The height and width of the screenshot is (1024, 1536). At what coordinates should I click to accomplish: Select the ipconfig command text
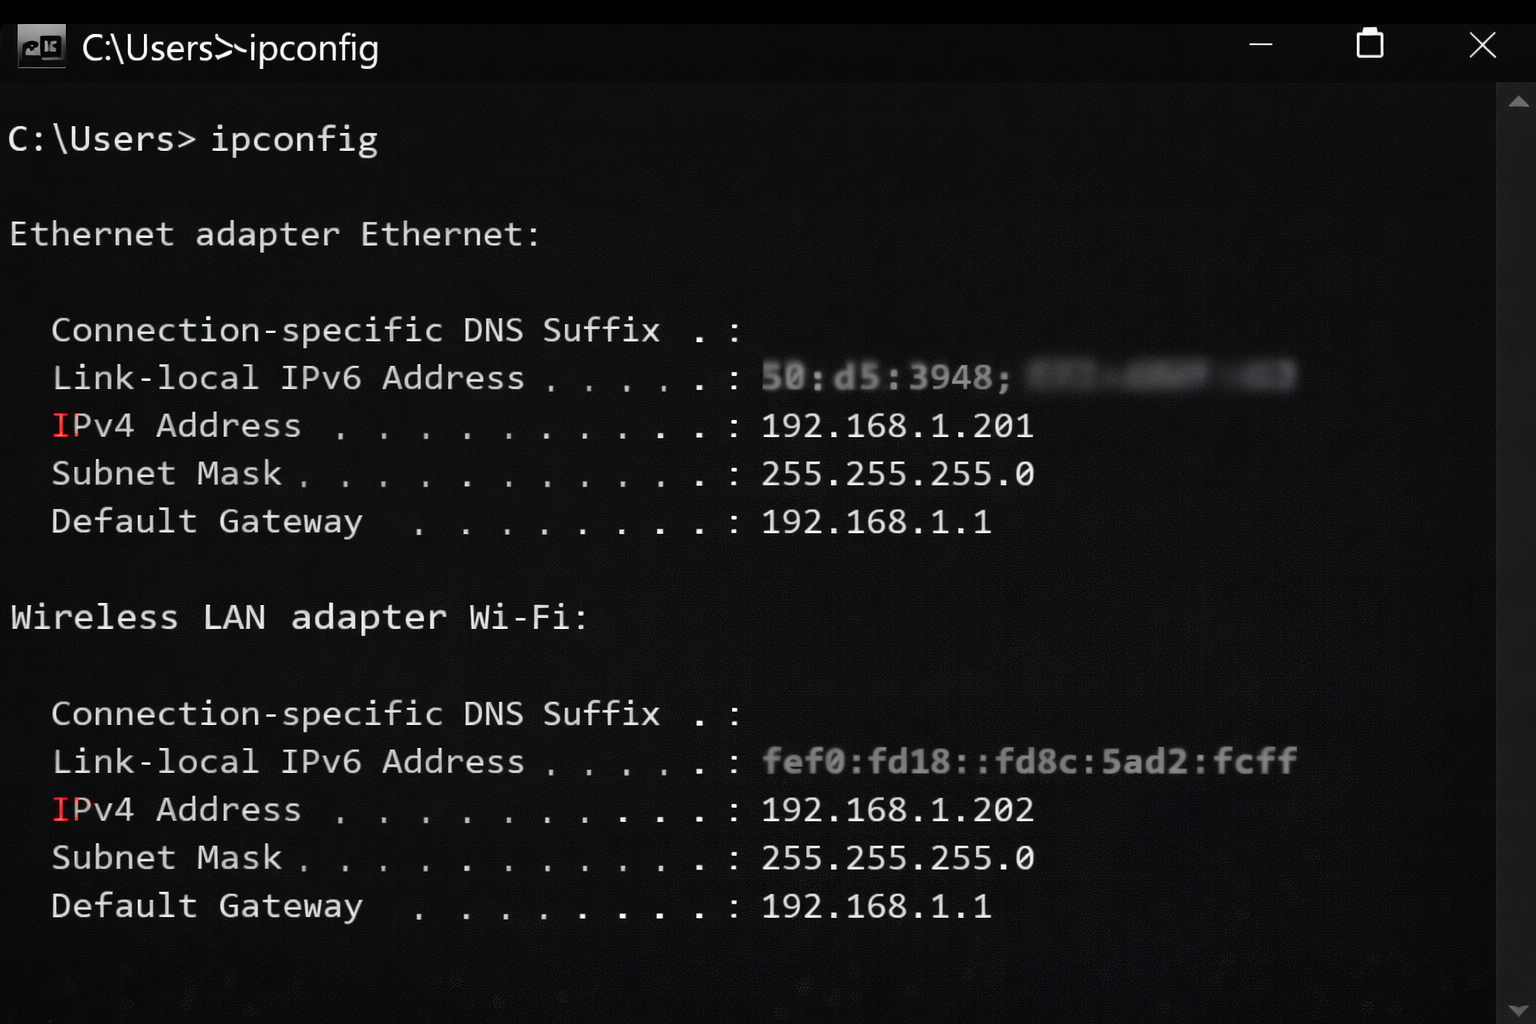[x=293, y=139]
